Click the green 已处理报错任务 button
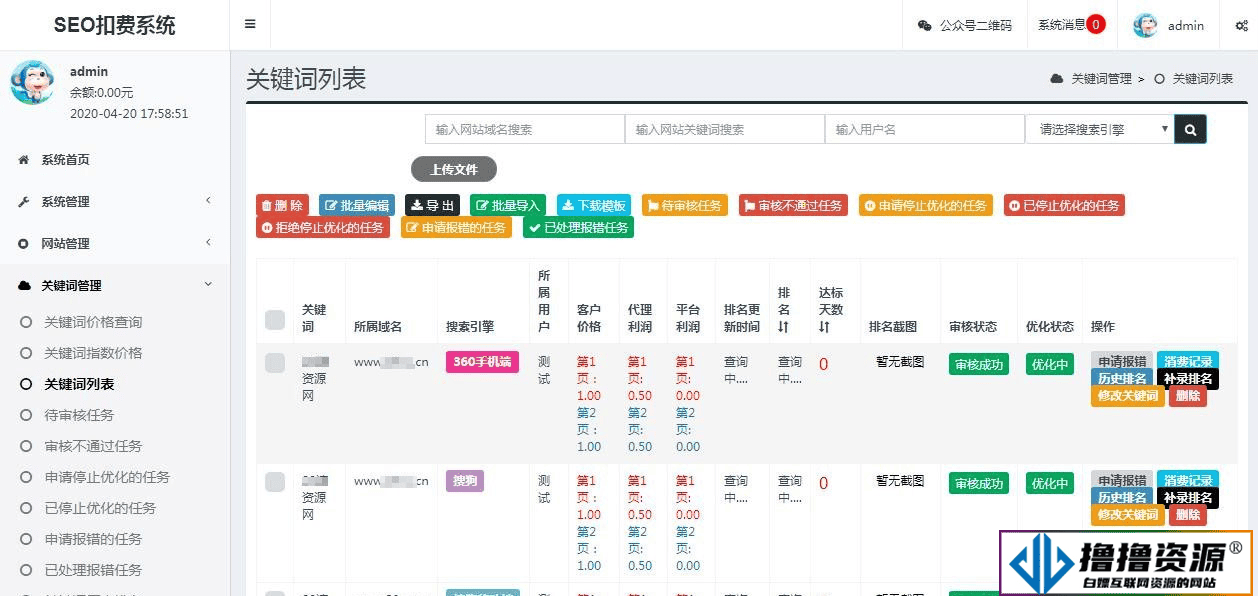This screenshot has height=596, width=1258. (577, 227)
